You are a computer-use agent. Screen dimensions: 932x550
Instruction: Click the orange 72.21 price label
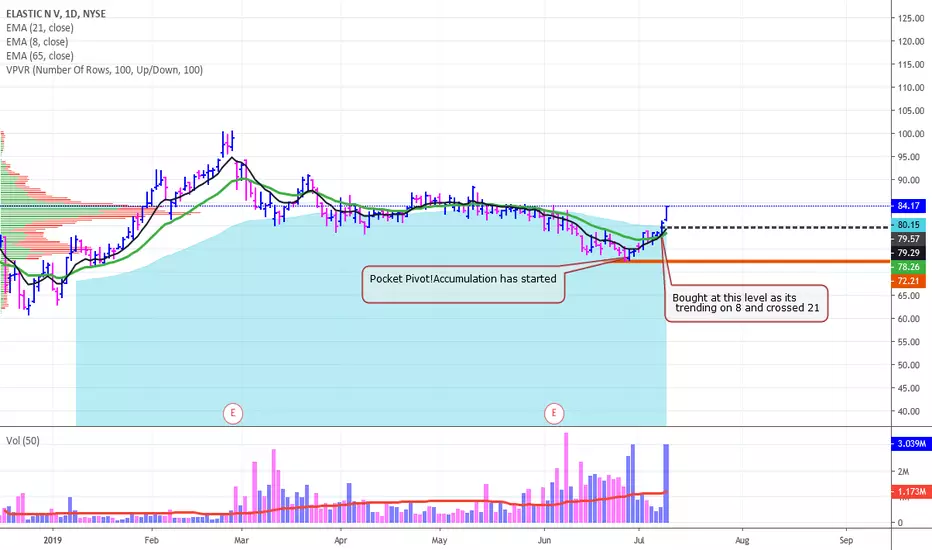tap(908, 281)
